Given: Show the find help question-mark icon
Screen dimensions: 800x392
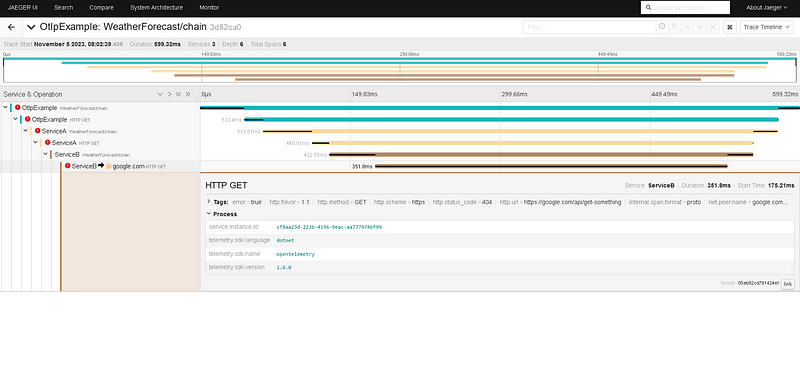Looking at the screenshot, I should [x=662, y=27].
